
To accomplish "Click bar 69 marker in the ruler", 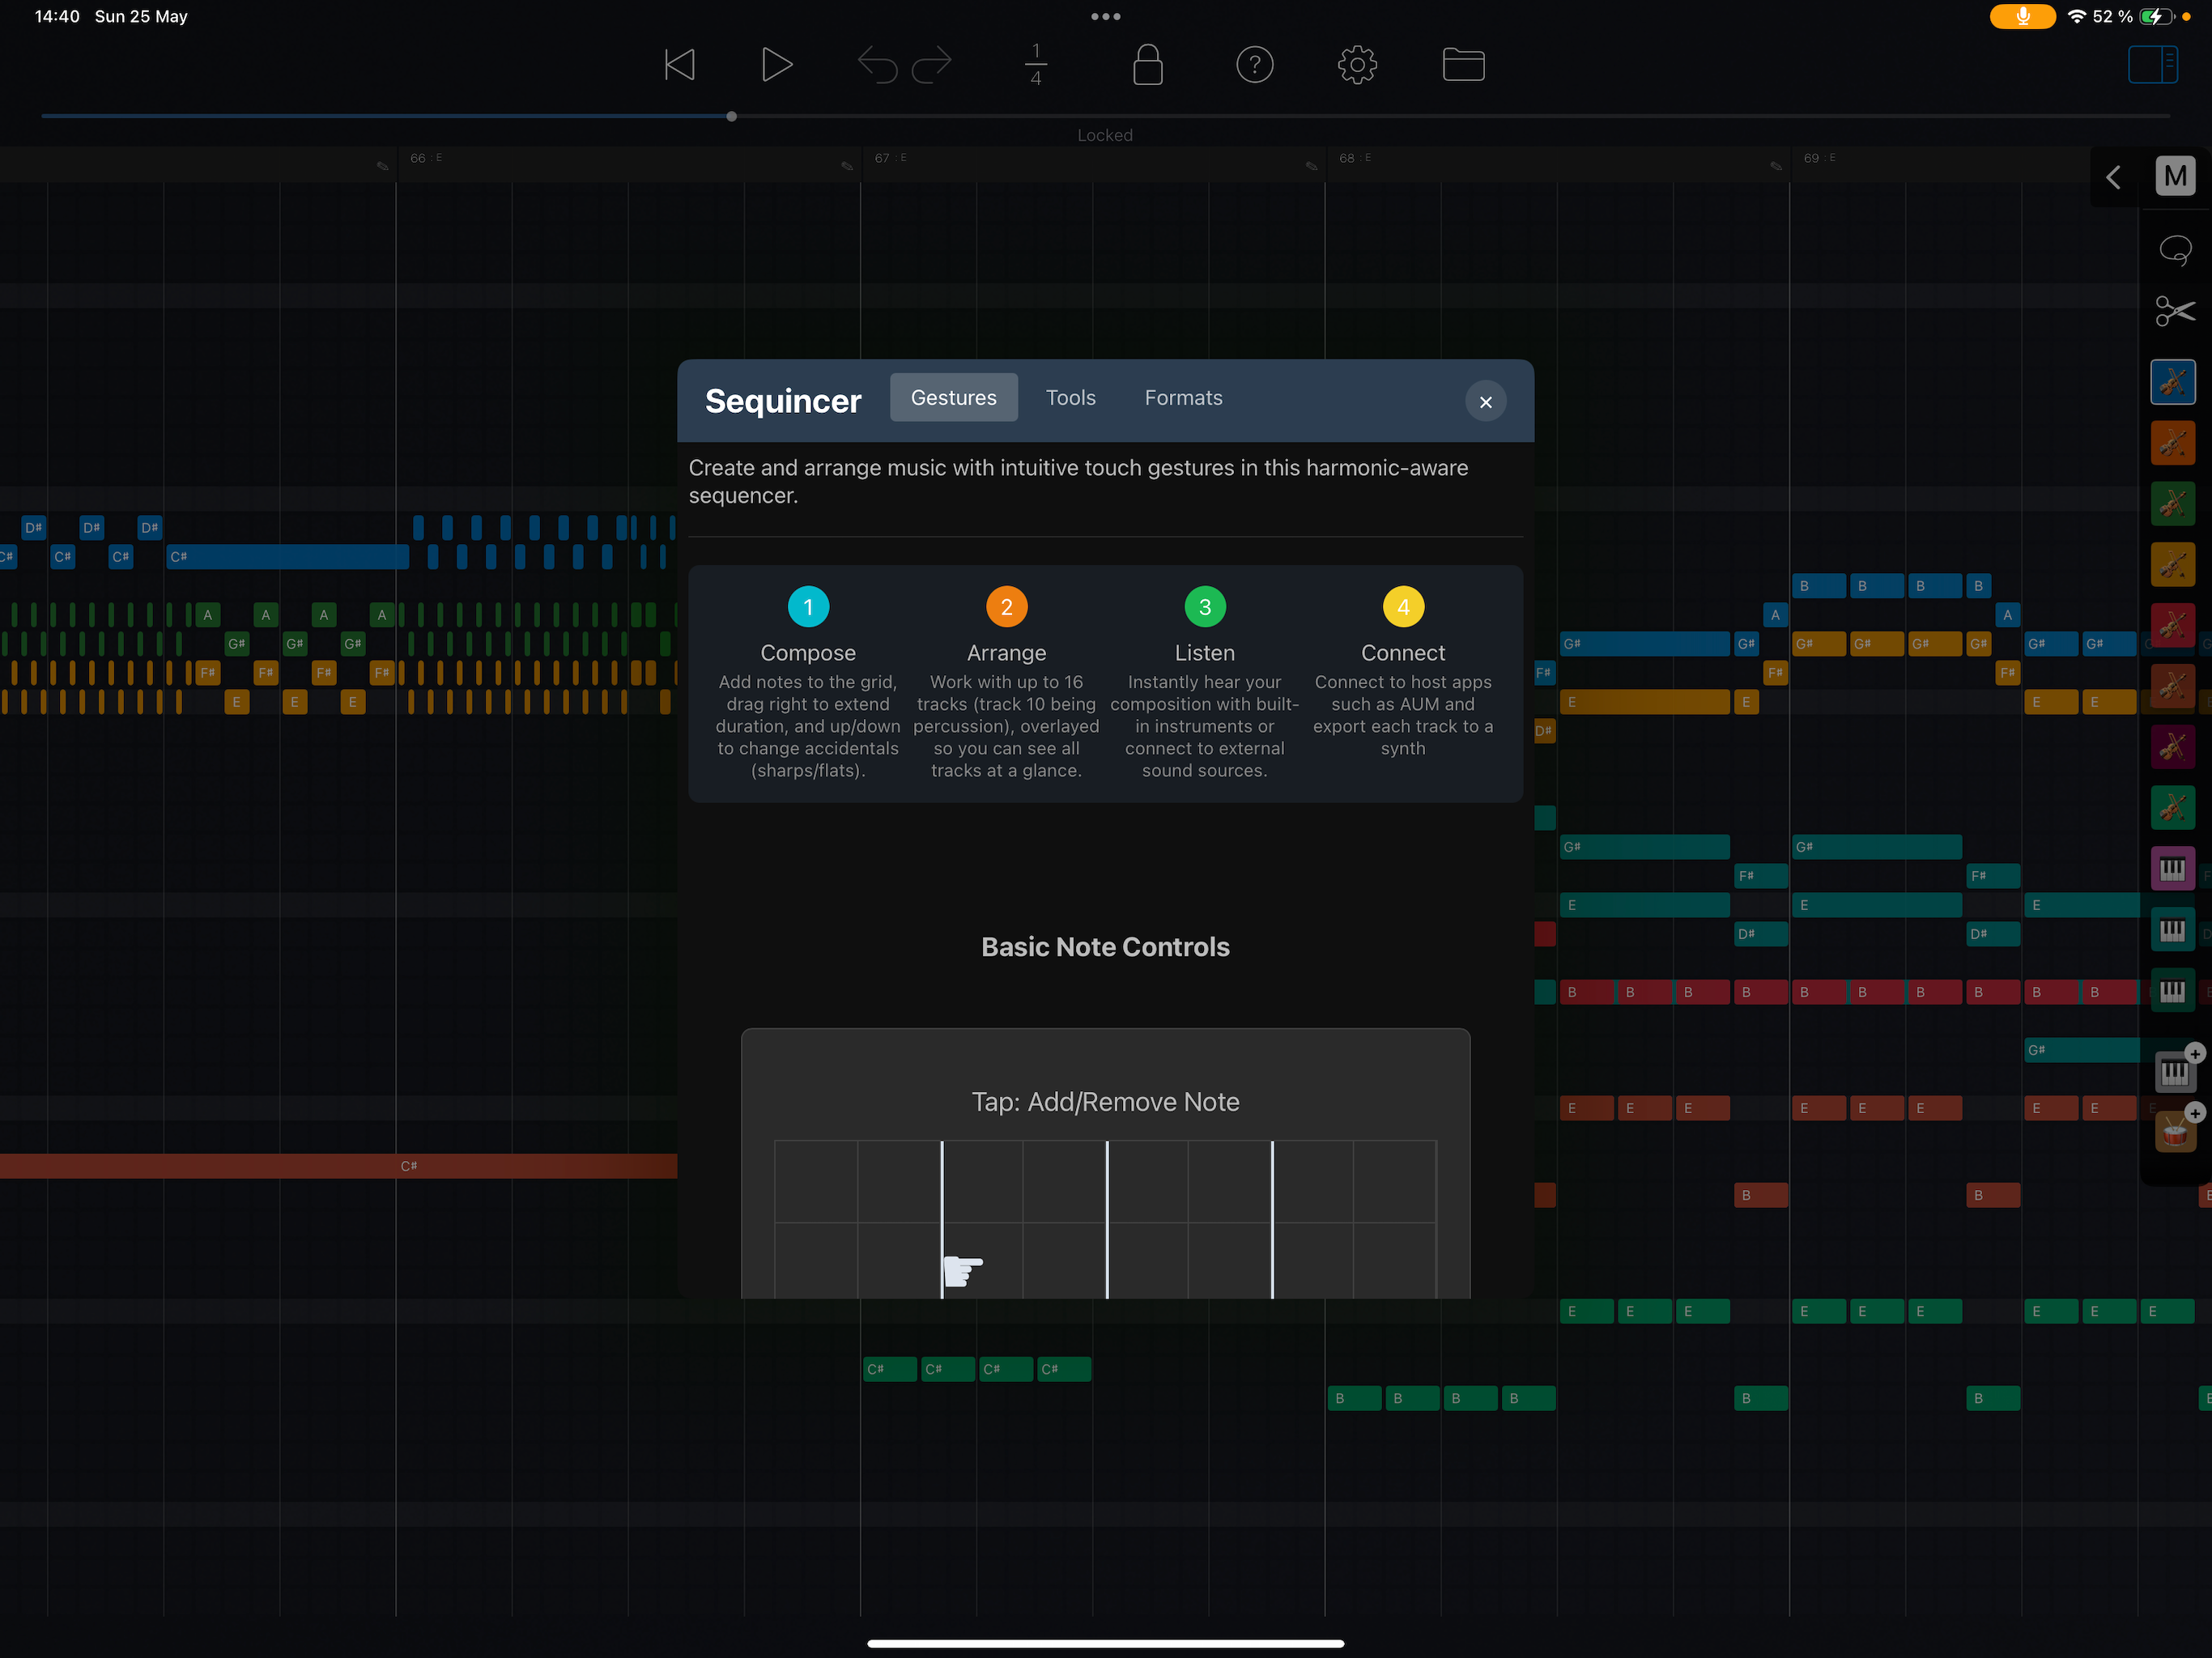I will pyautogui.click(x=1819, y=158).
